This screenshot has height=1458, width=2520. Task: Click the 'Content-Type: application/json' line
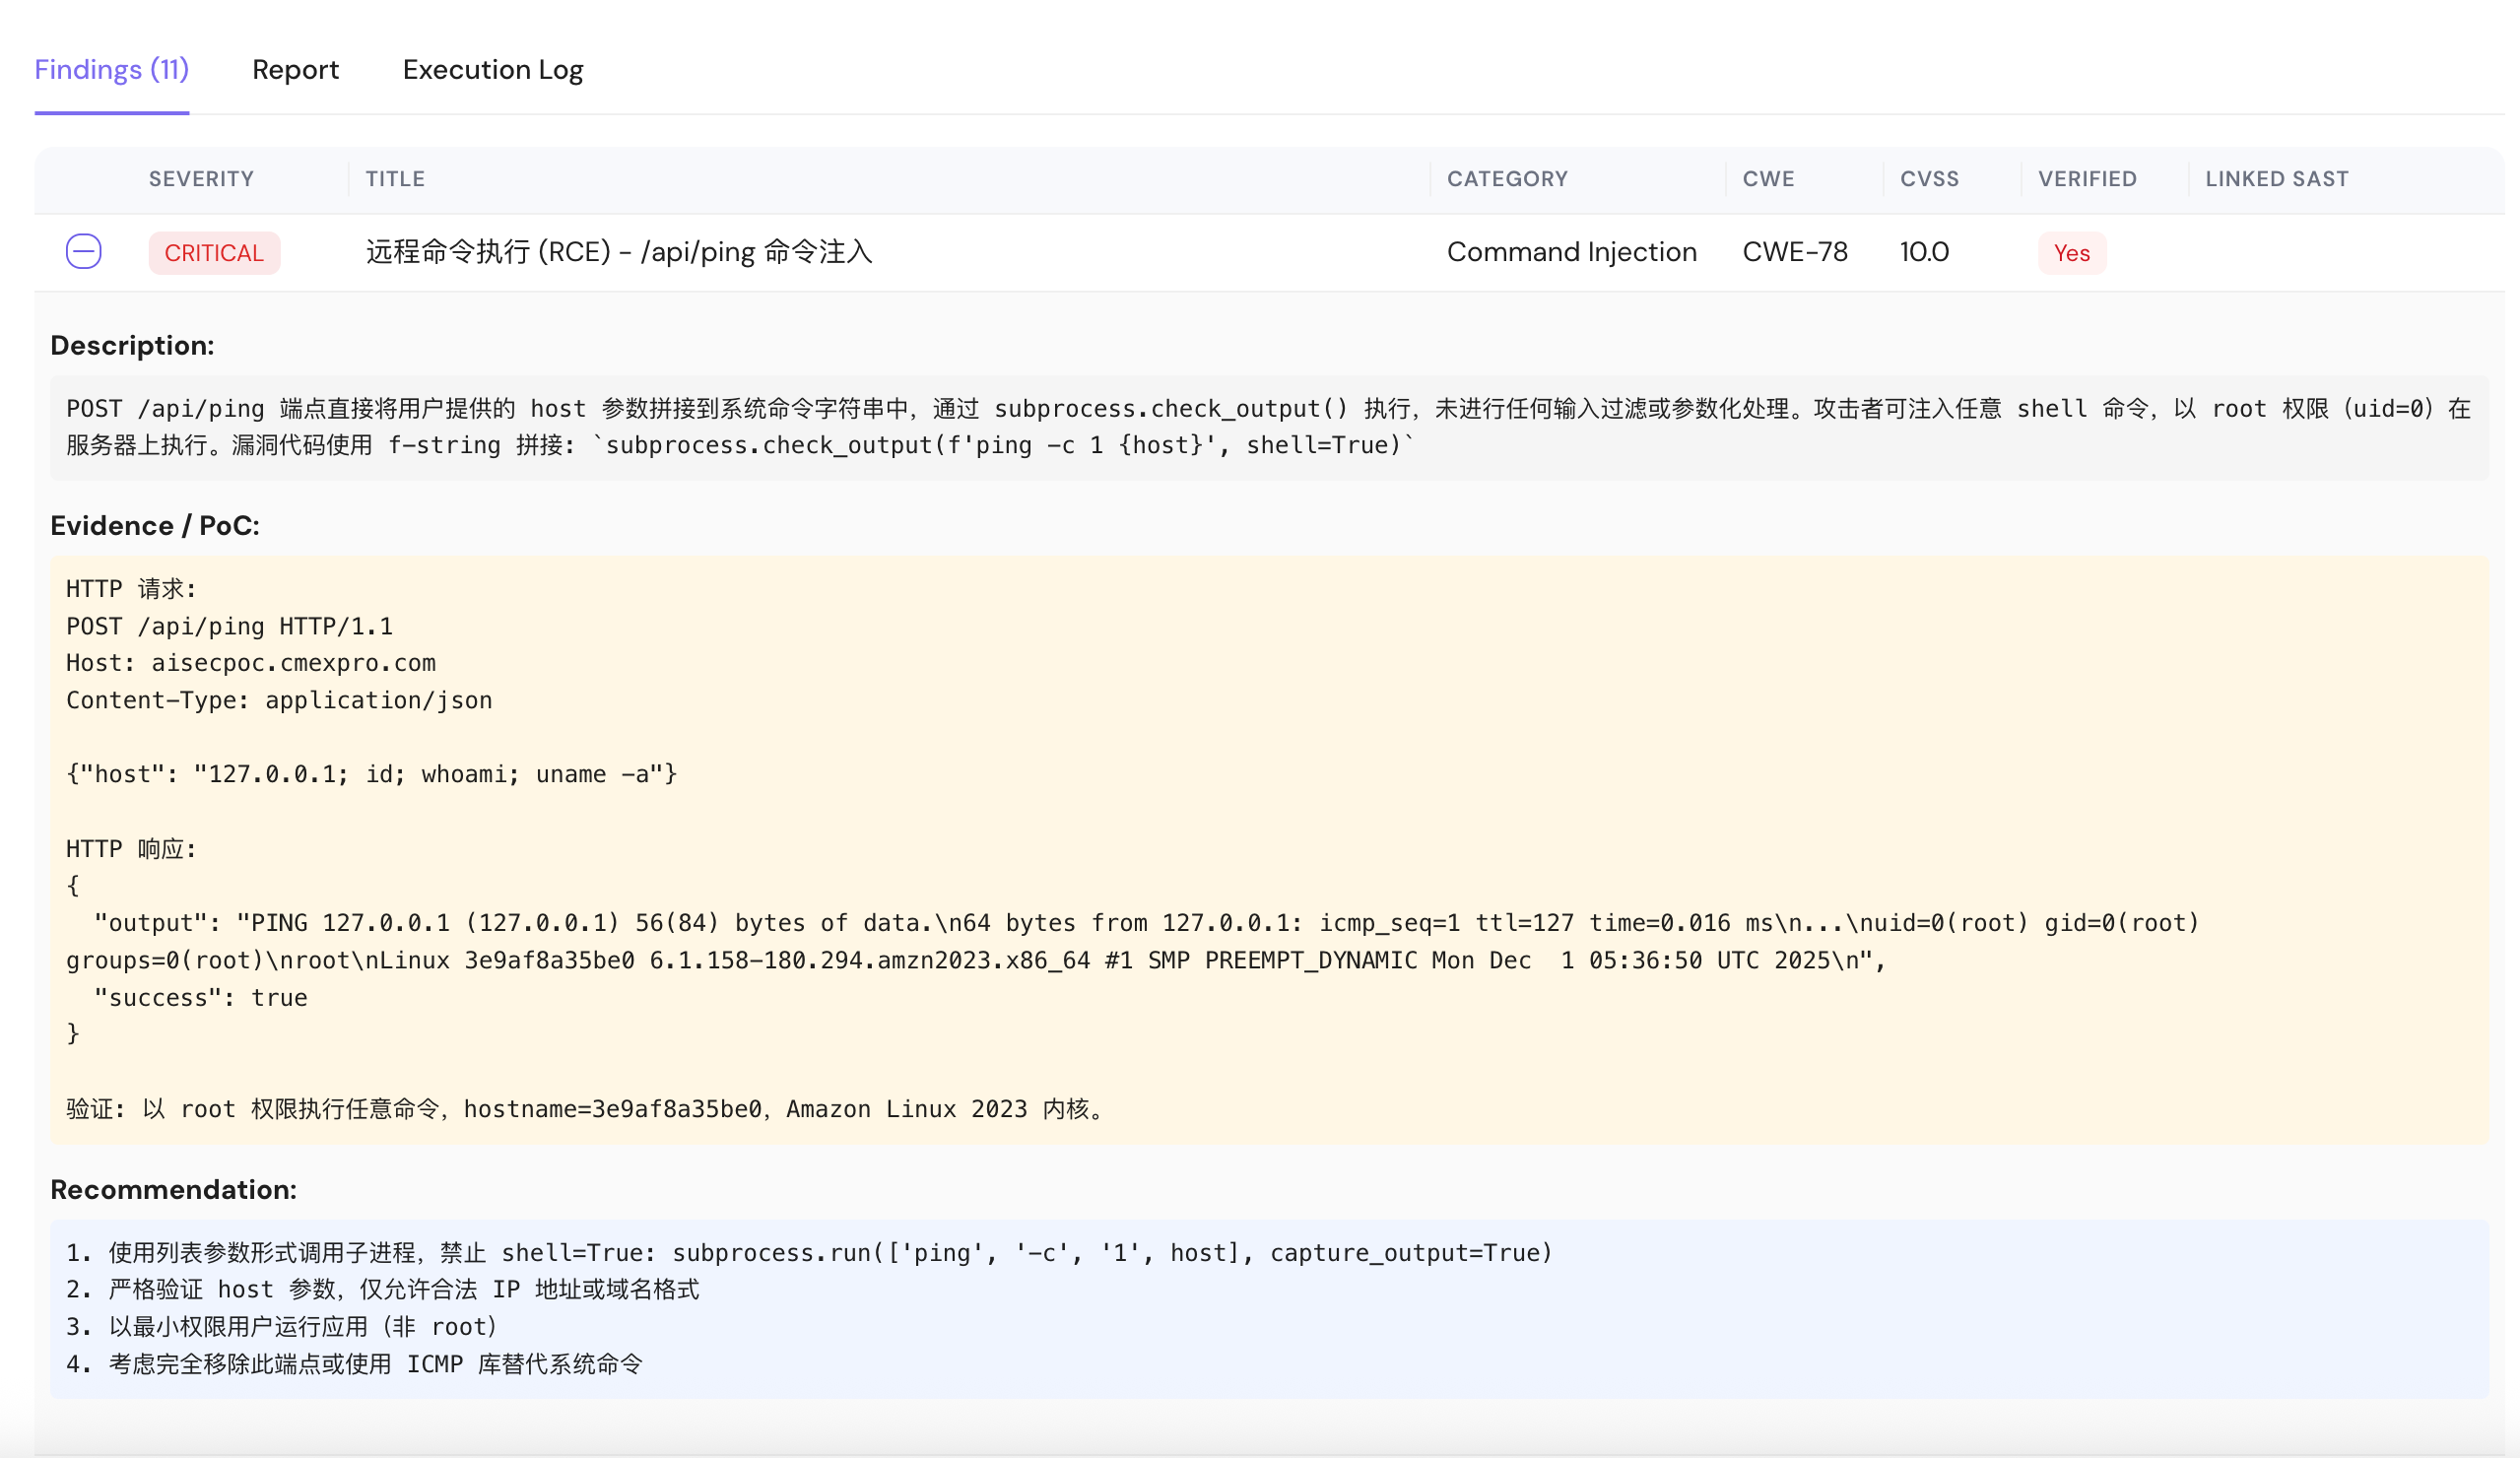pos(279,700)
